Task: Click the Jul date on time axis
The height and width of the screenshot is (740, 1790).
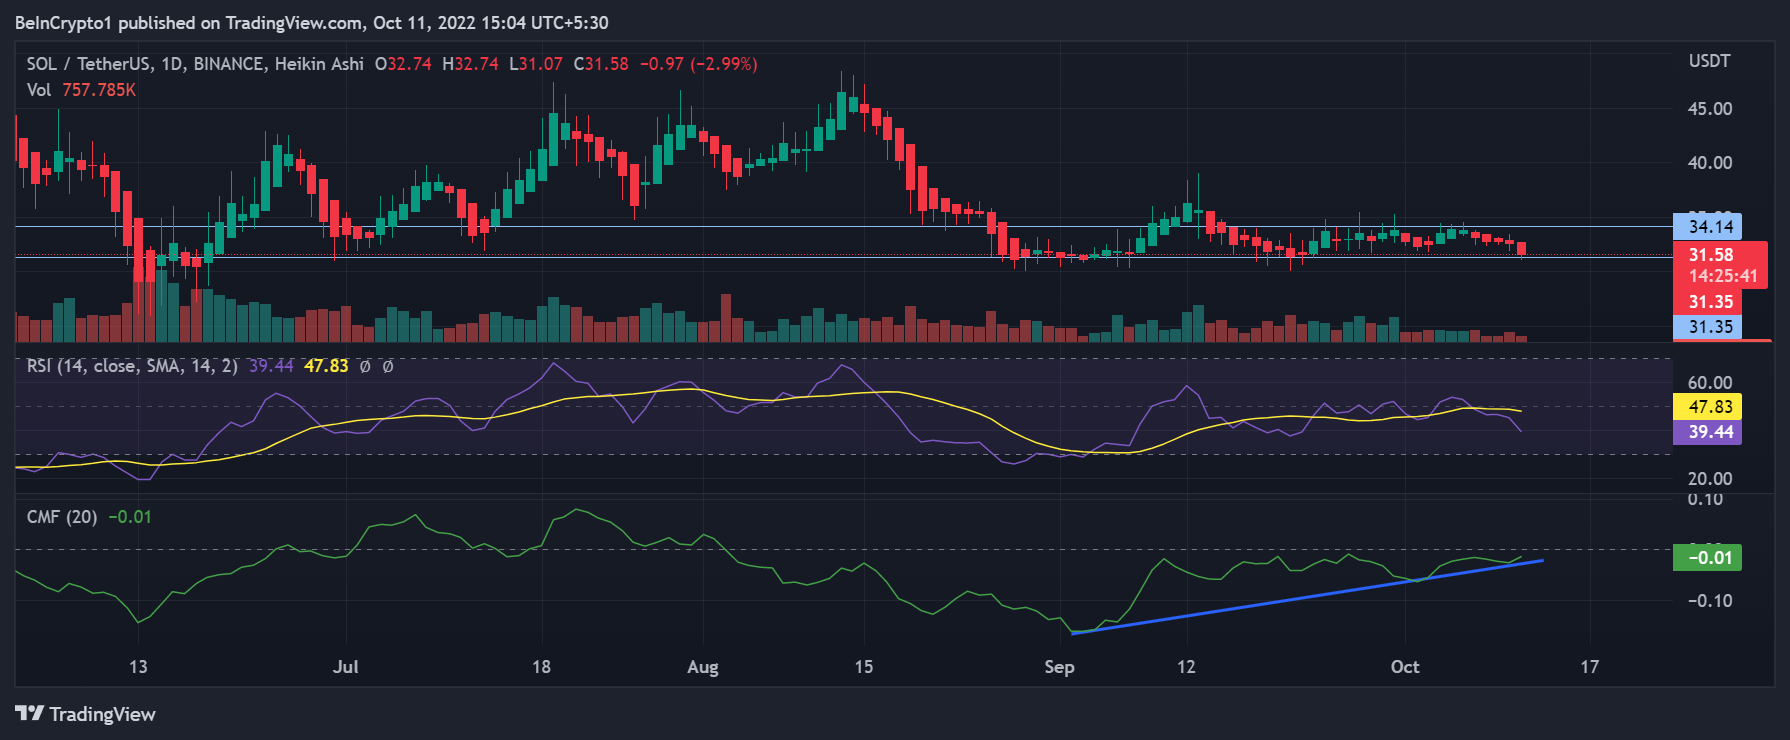Action: (x=345, y=667)
